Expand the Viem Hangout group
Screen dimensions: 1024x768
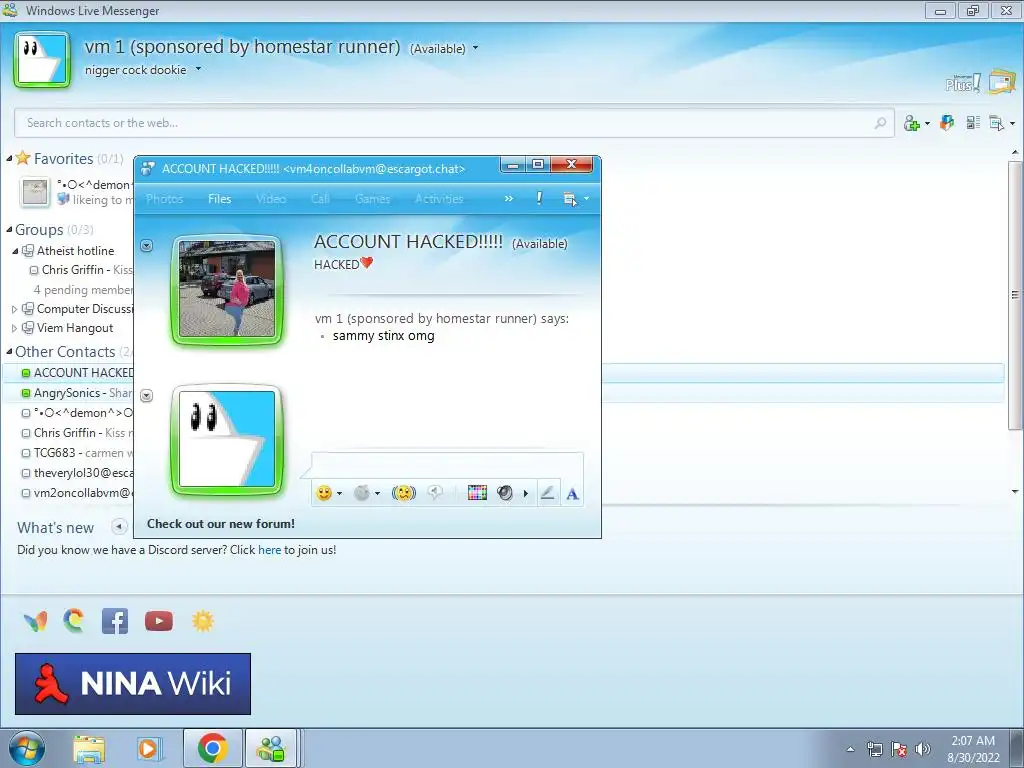pos(15,328)
